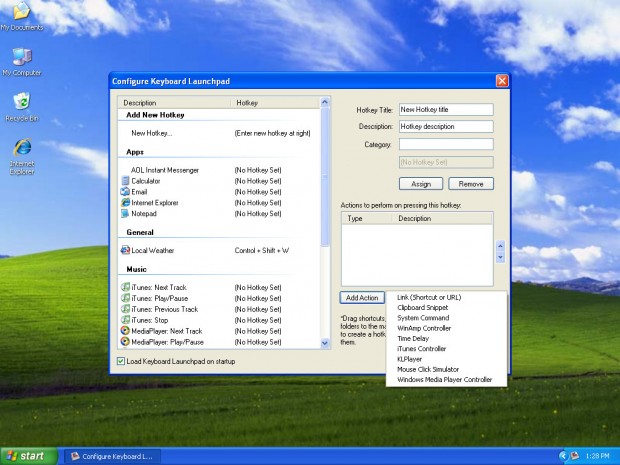Screen dimensions: 620x465
Task: Click the Local Weather icon
Action: coord(125,250)
